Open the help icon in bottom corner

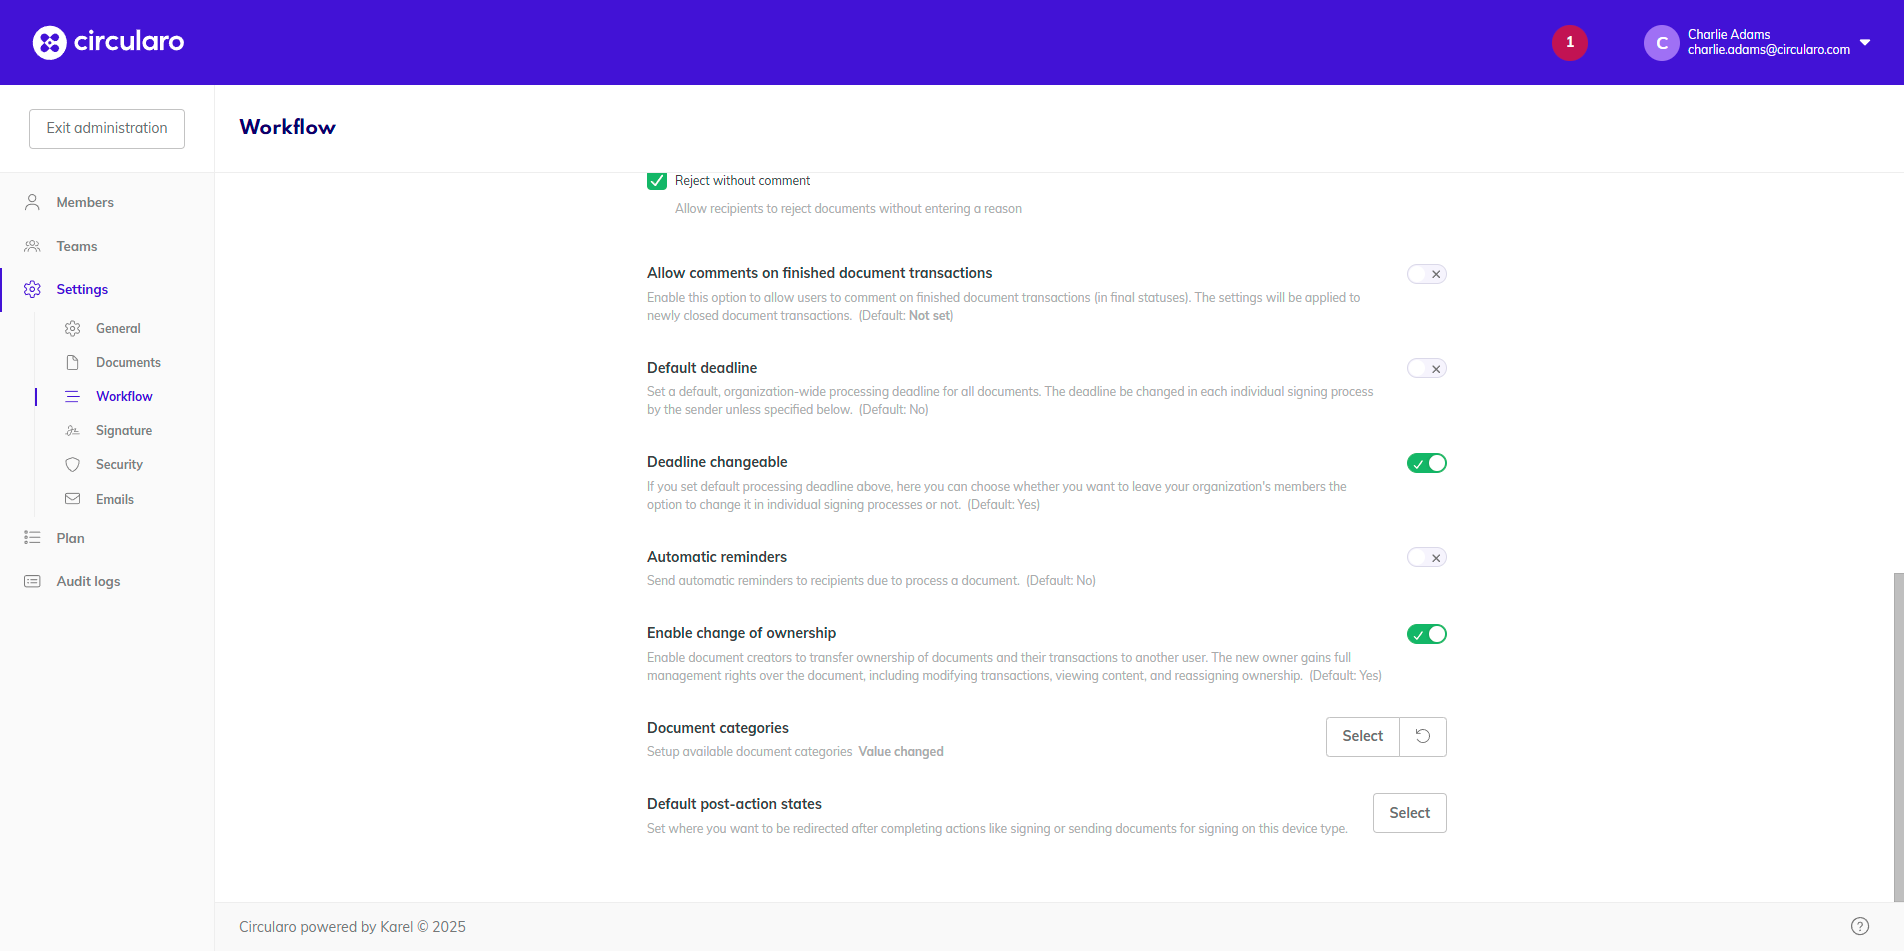point(1861,925)
